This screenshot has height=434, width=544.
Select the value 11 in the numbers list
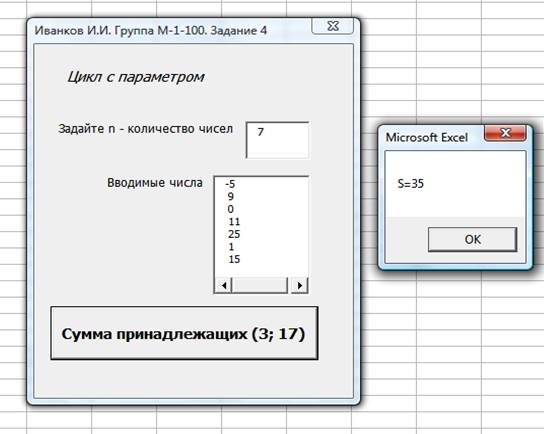(x=234, y=222)
